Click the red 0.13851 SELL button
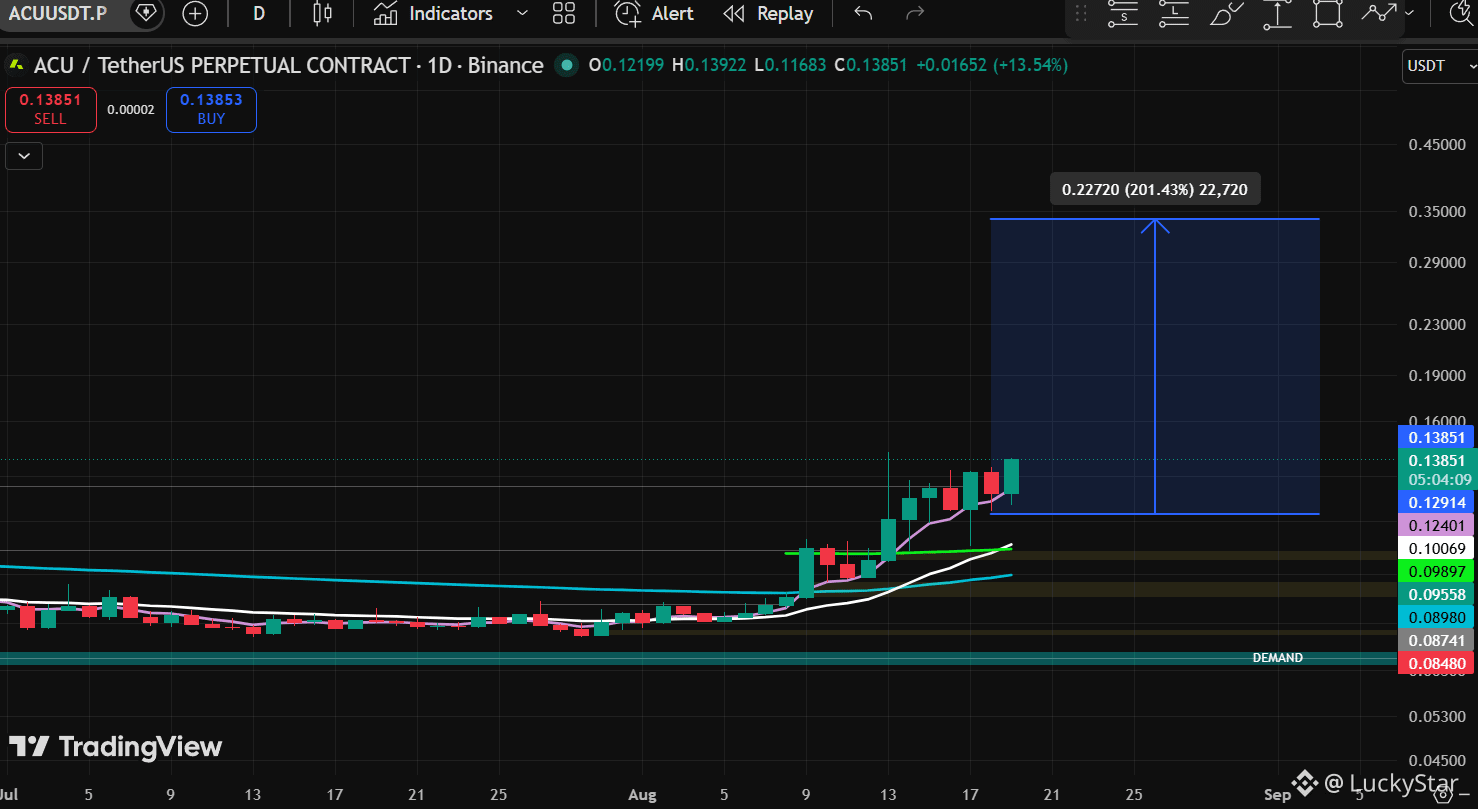 [50, 110]
